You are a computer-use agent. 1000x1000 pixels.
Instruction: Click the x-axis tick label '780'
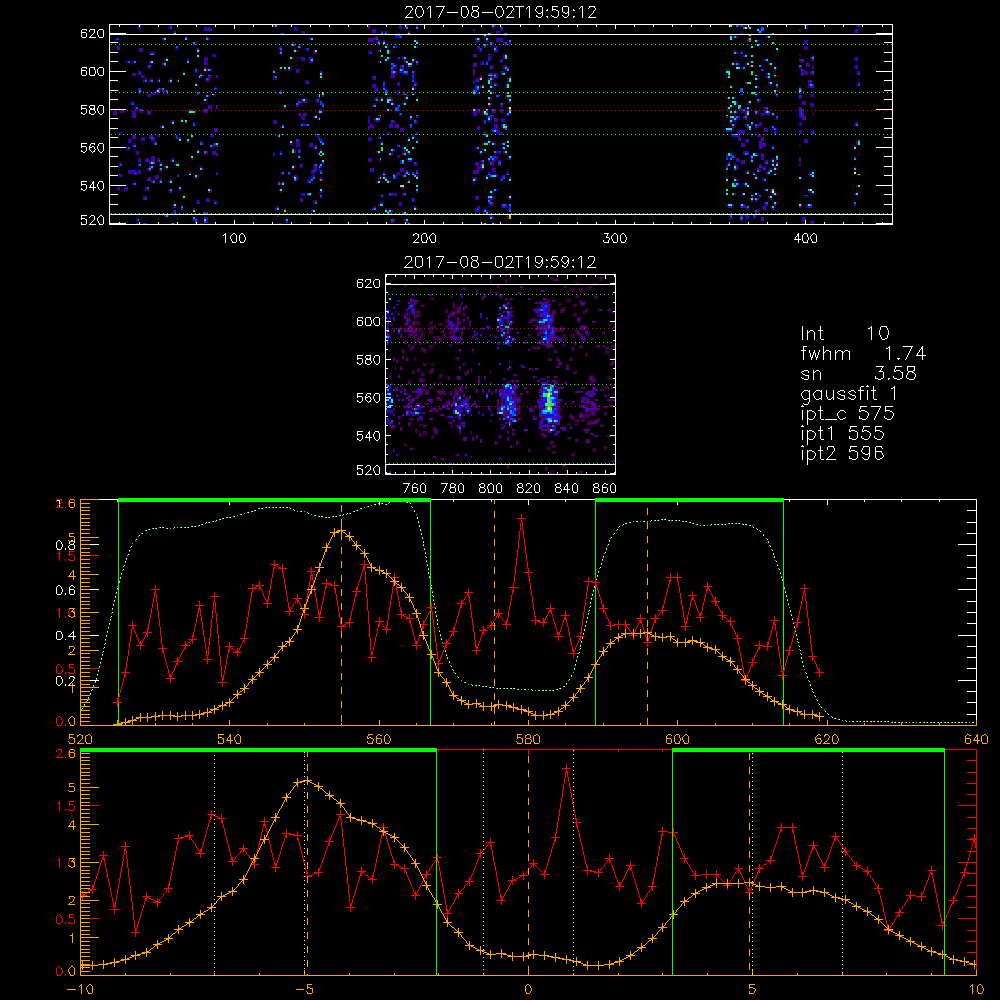[x=453, y=489]
